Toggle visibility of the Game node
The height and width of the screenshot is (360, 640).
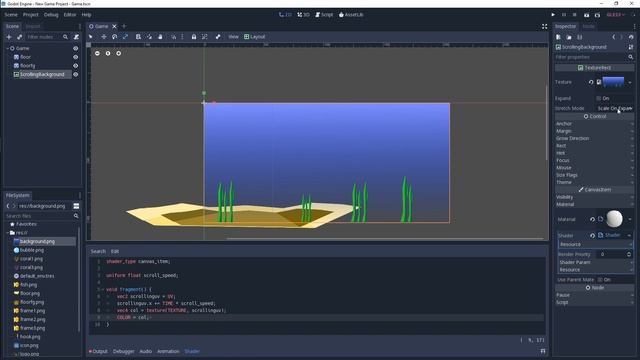coord(76,48)
